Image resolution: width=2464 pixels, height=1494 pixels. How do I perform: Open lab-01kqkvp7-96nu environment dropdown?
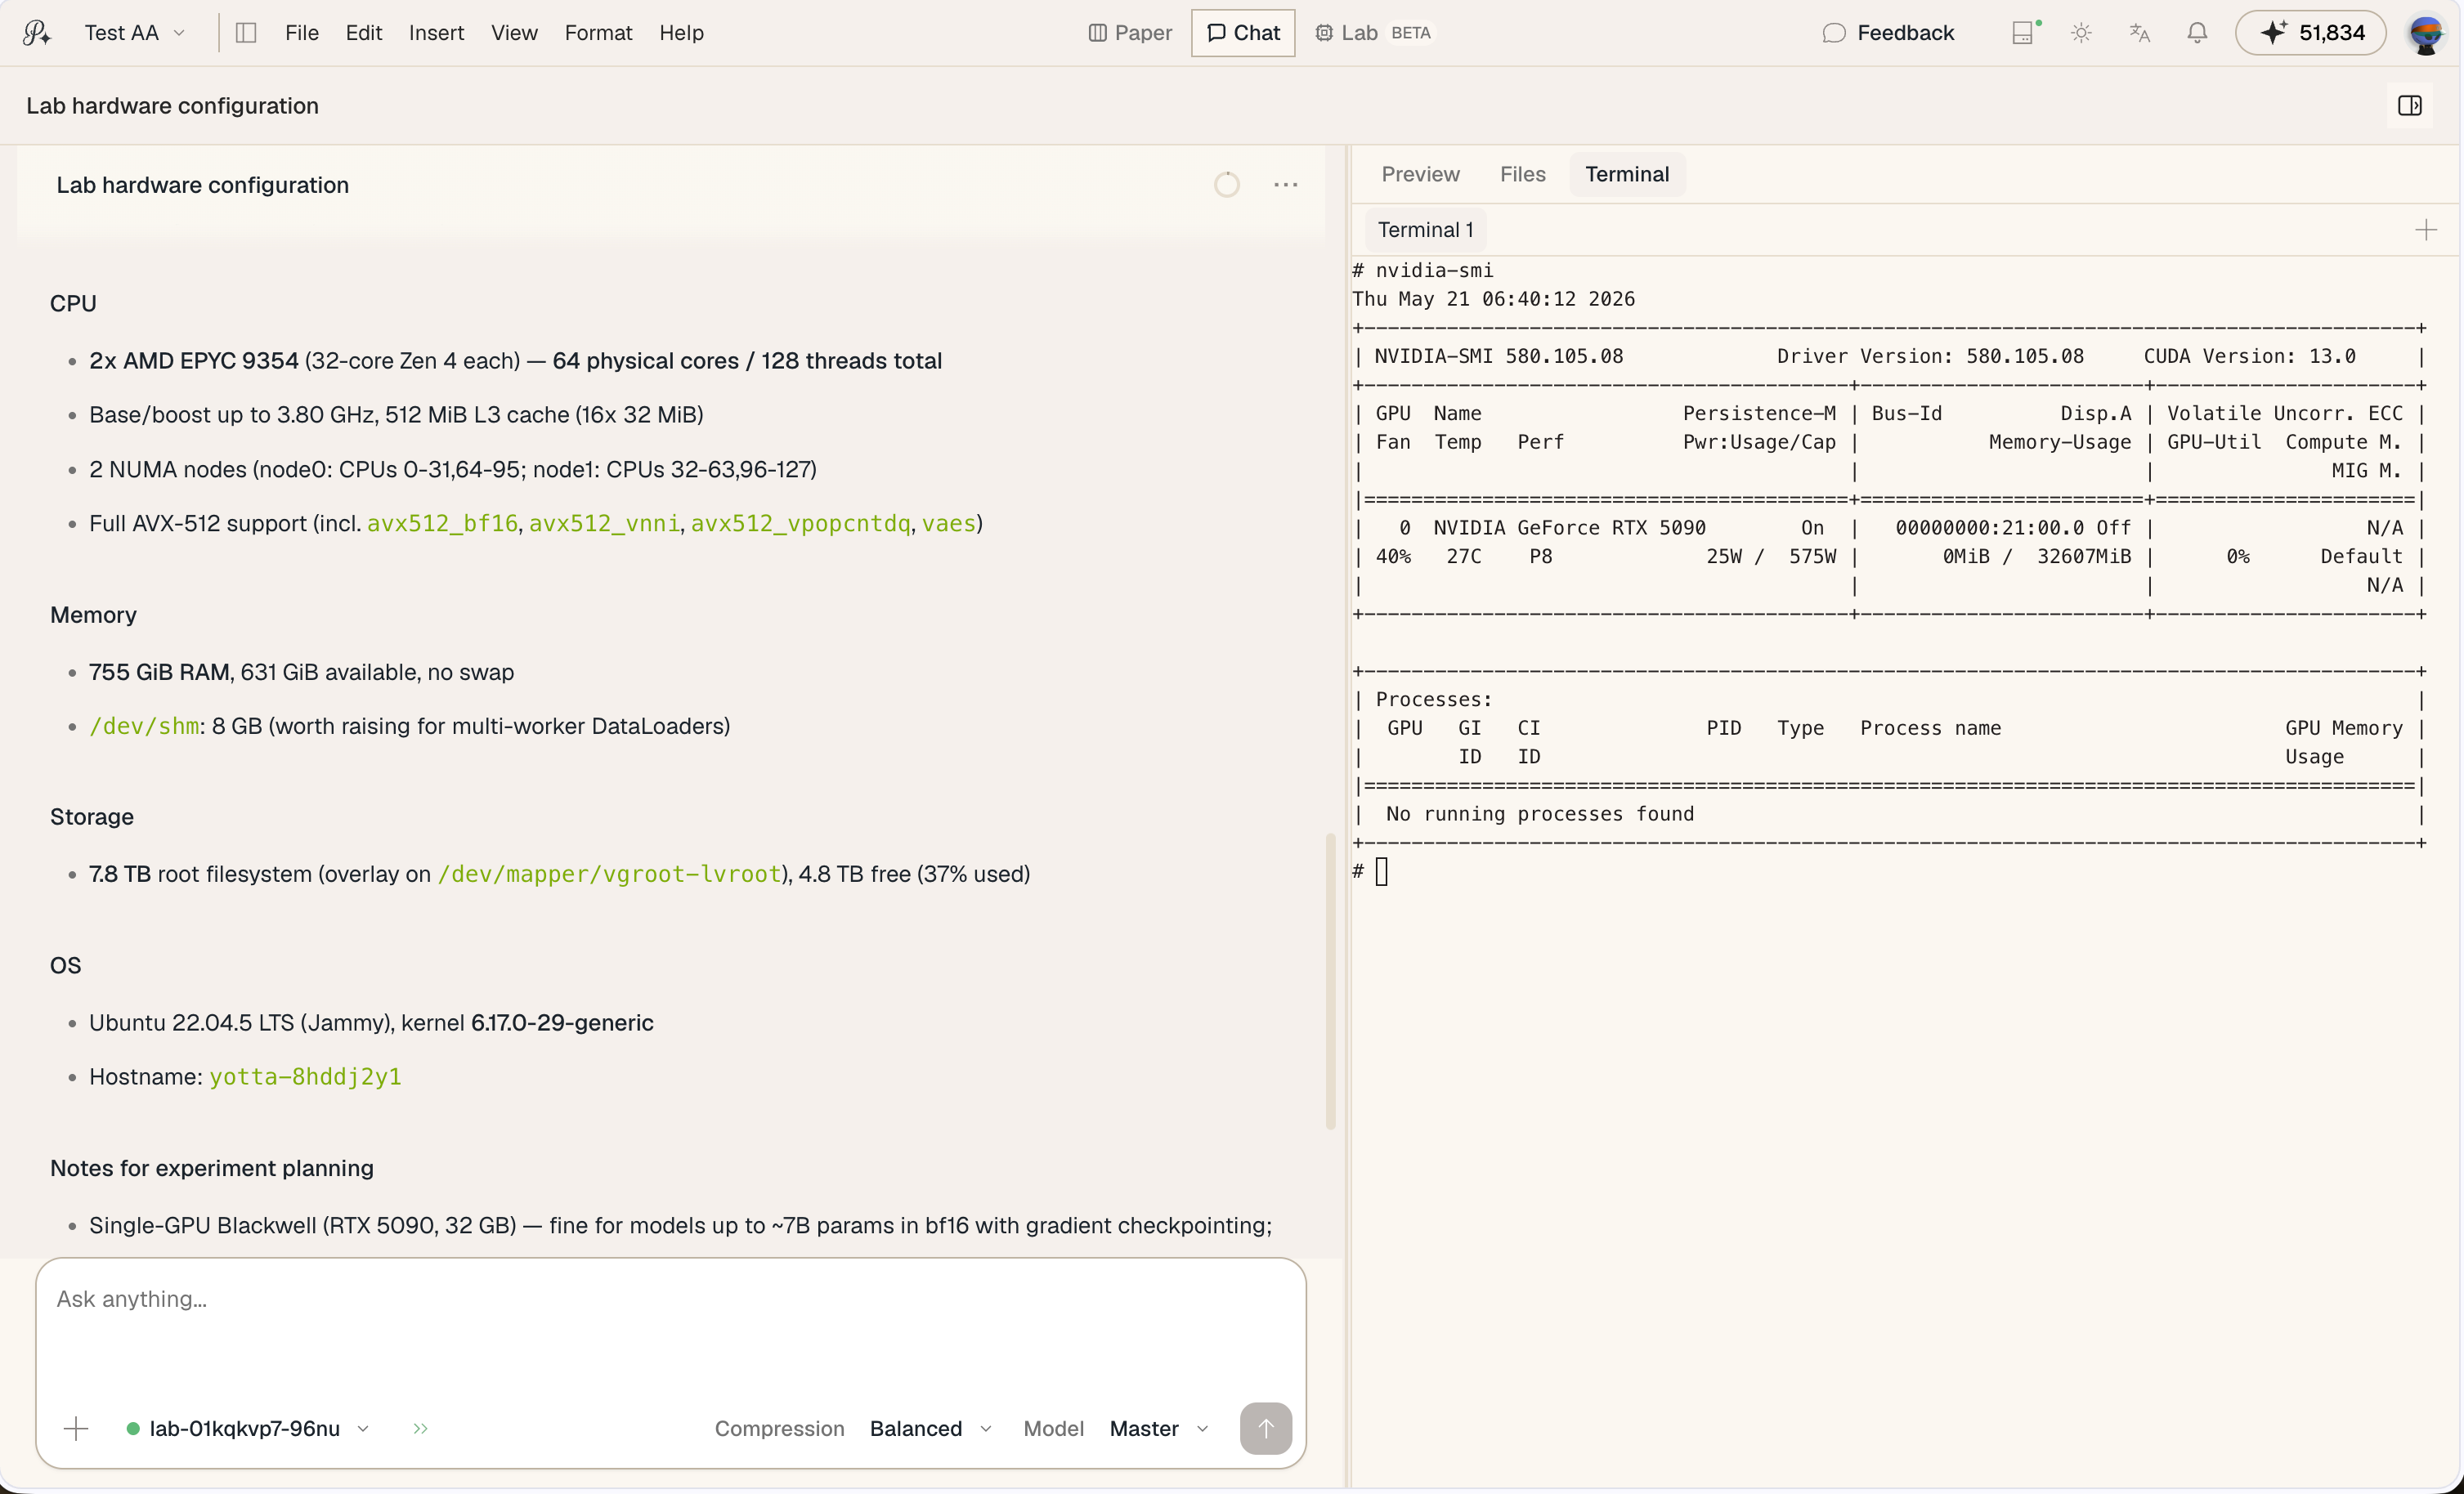point(248,1428)
